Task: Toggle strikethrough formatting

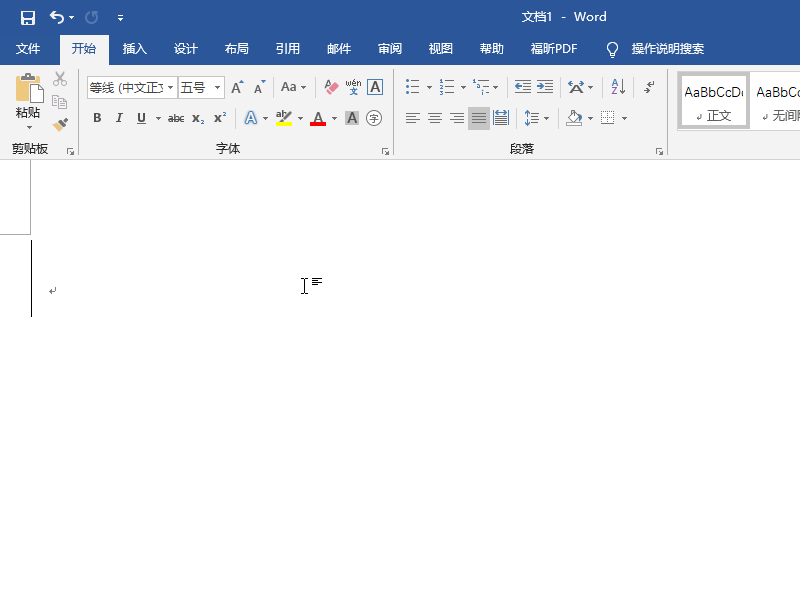Action: pyautogui.click(x=176, y=118)
